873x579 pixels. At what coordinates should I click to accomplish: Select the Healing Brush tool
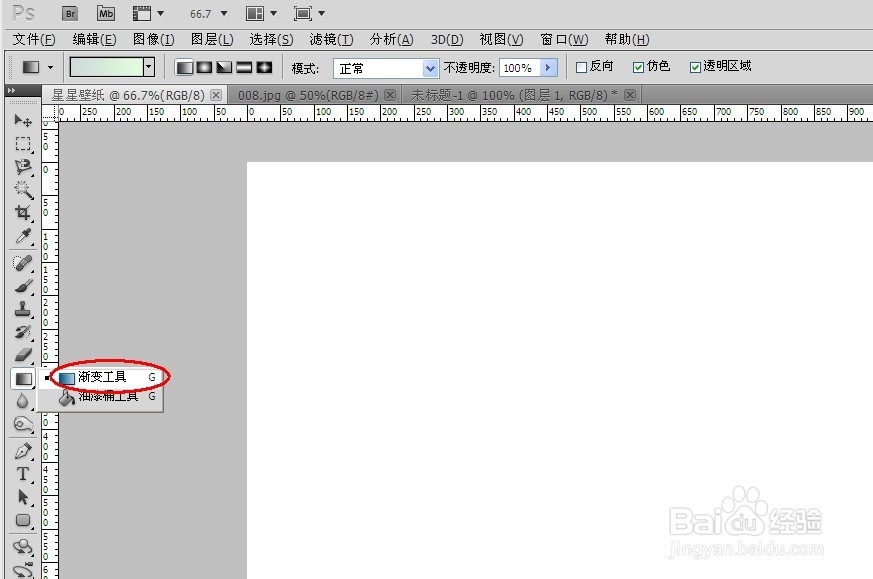(23, 262)
